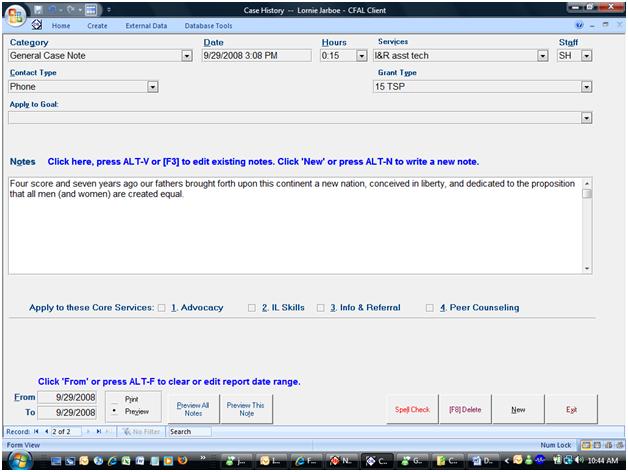This screenshot has height=472, width=628.
Task: Launch Word from quick launch
Action: pyautogui.click(x=140, y=461)
